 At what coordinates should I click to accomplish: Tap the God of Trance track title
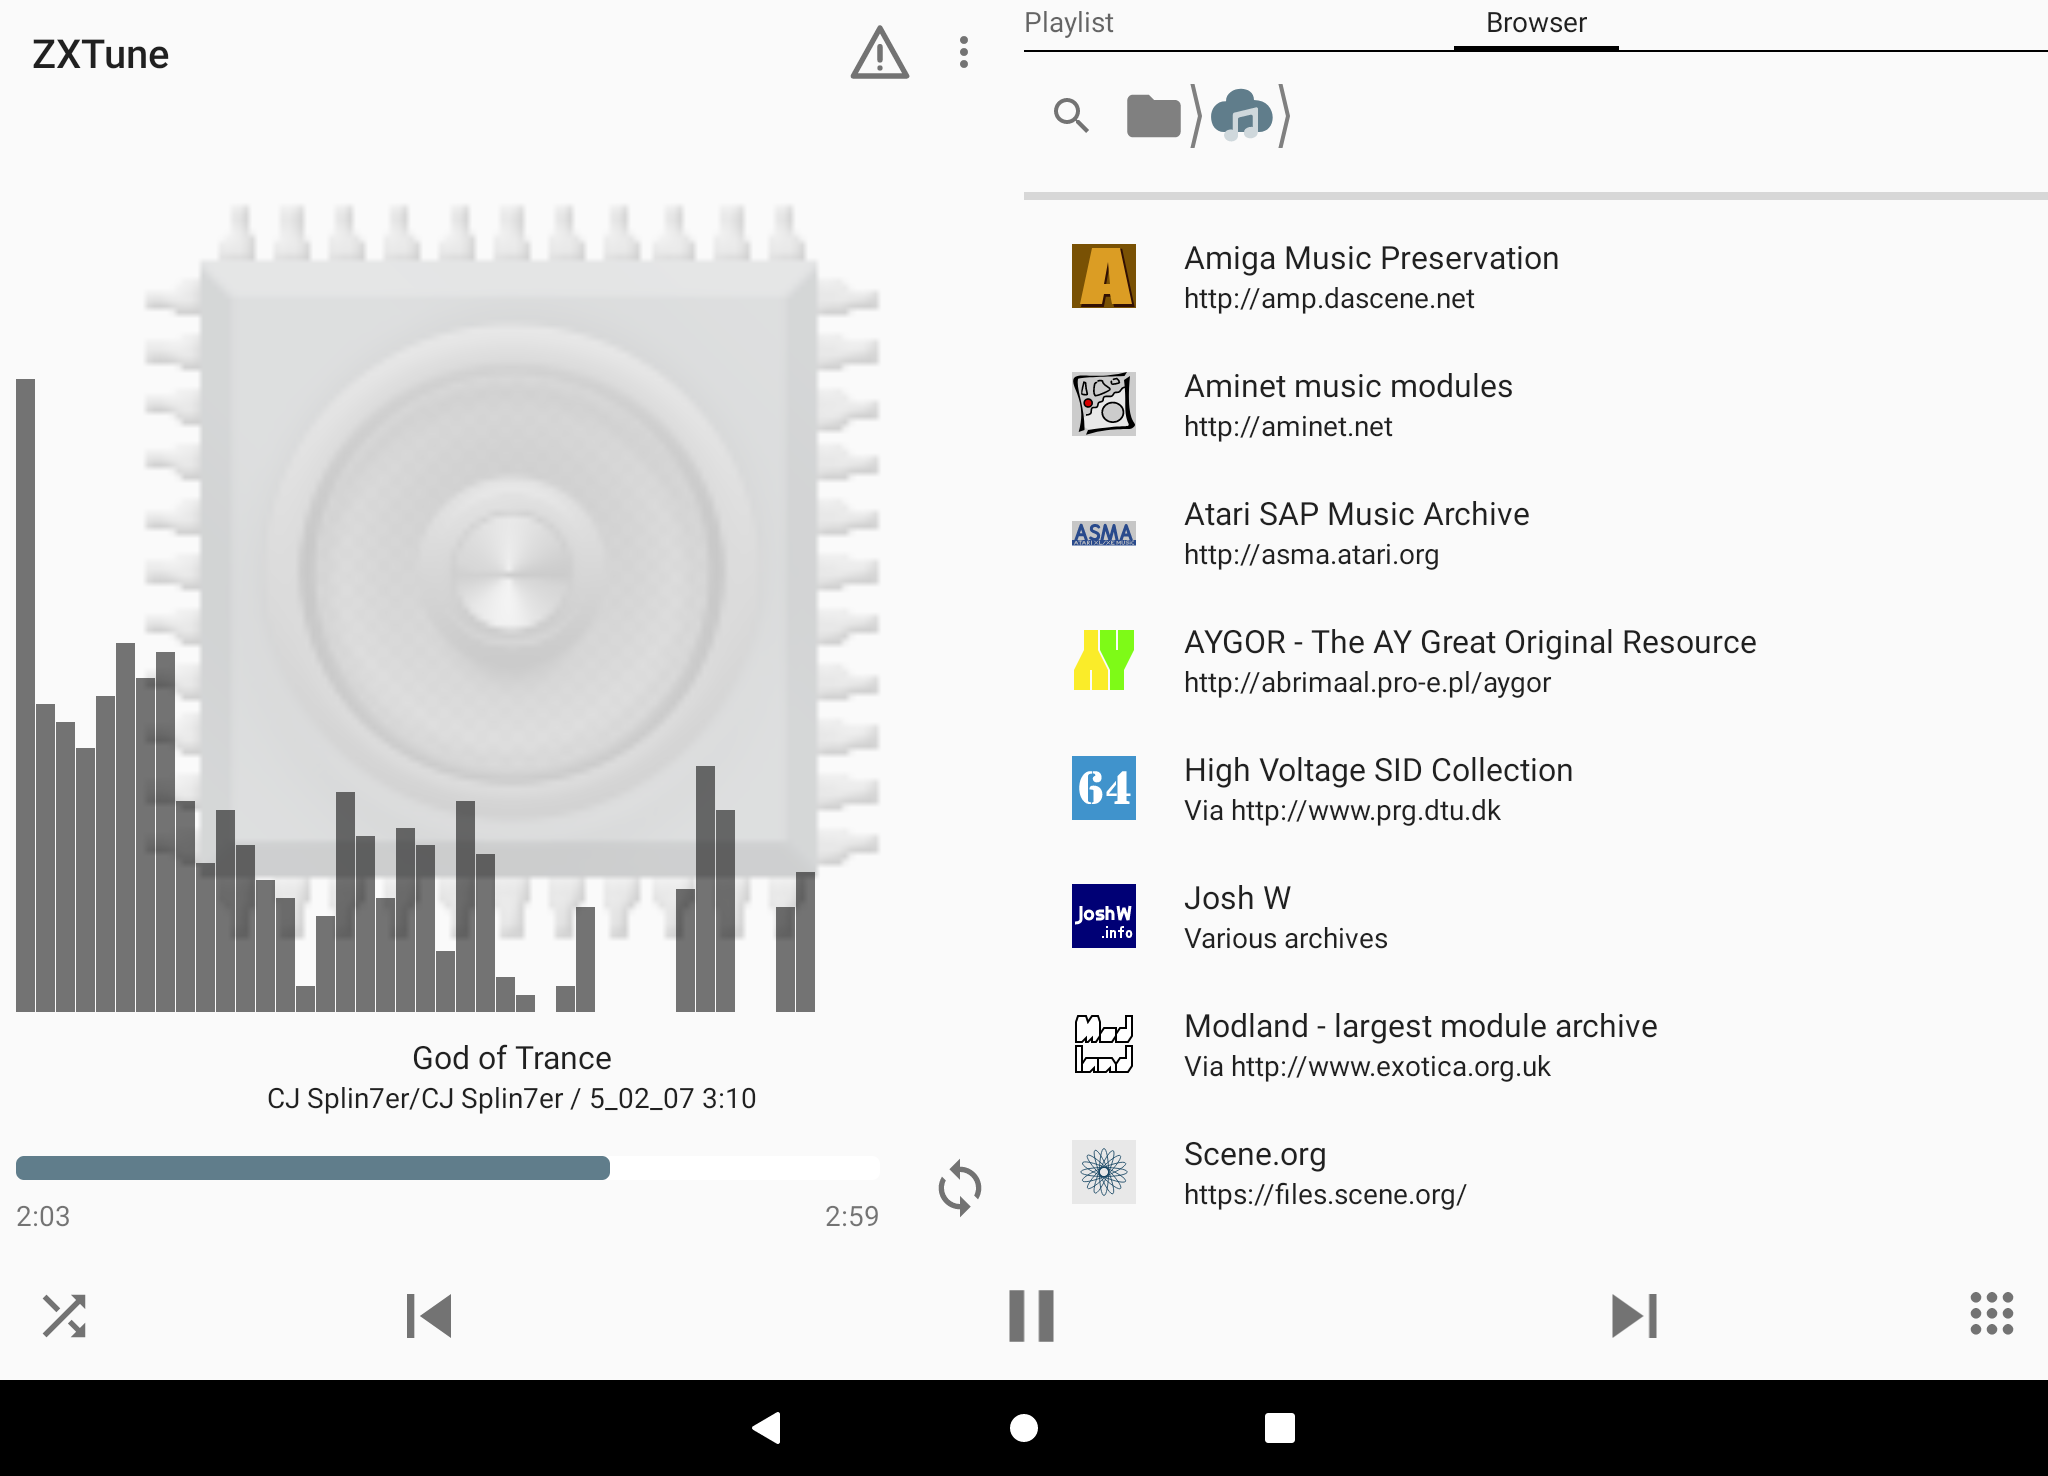coord(512,1058)
